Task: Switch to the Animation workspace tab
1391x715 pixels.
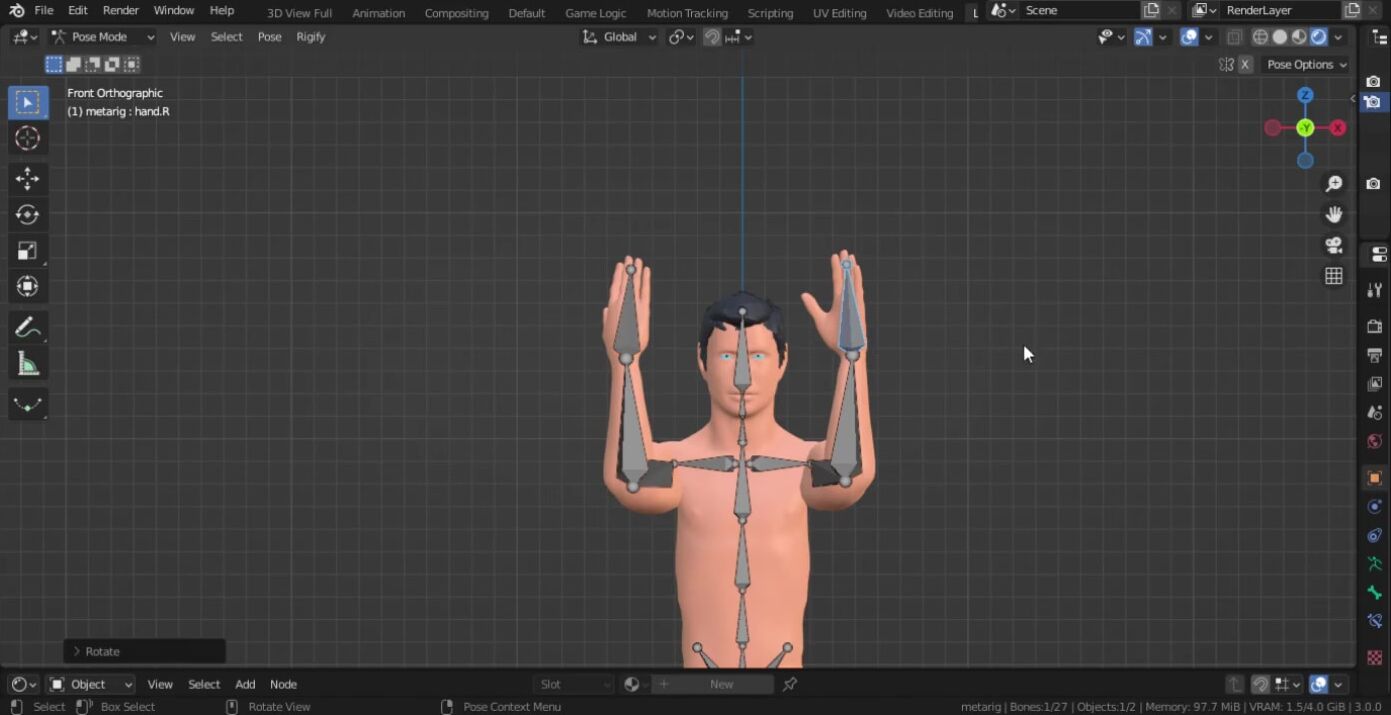Action: coord(378,13)
